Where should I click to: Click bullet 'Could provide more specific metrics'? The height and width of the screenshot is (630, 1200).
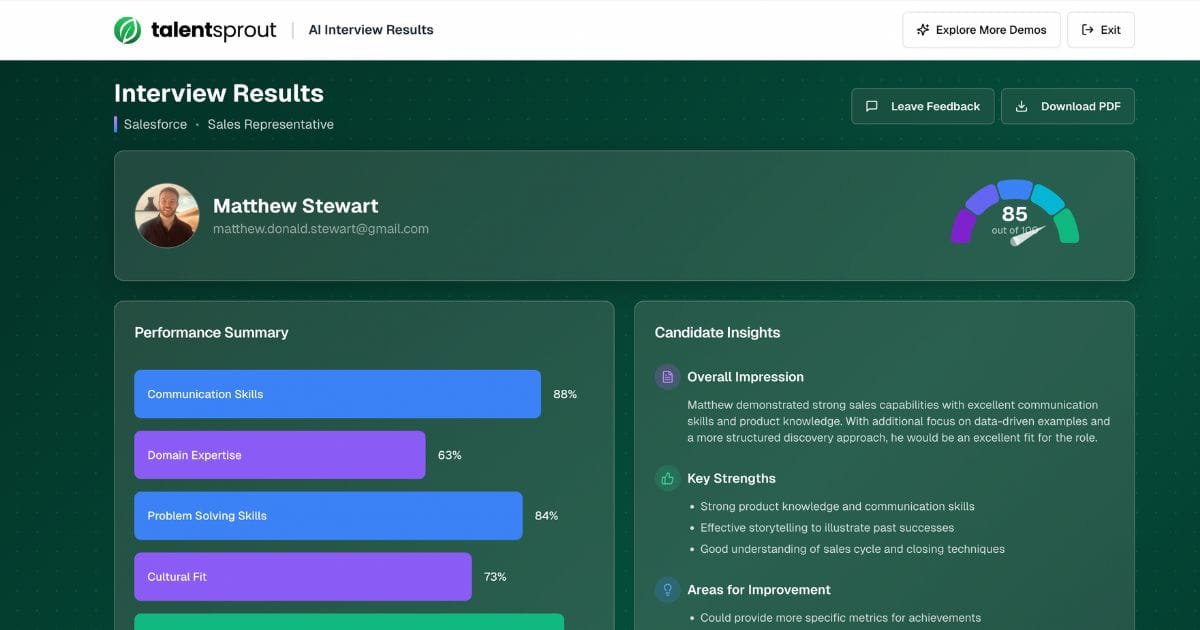840,618
